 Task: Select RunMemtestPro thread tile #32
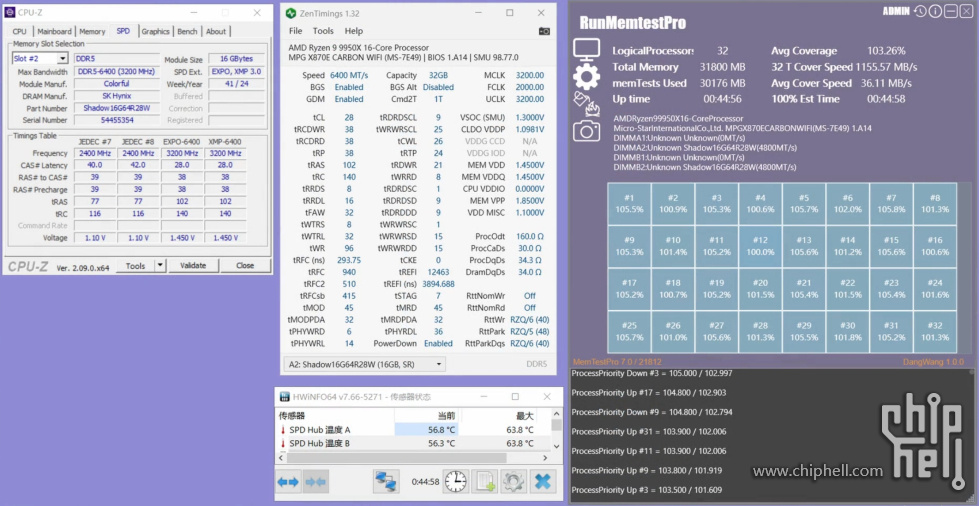point(935,331)
